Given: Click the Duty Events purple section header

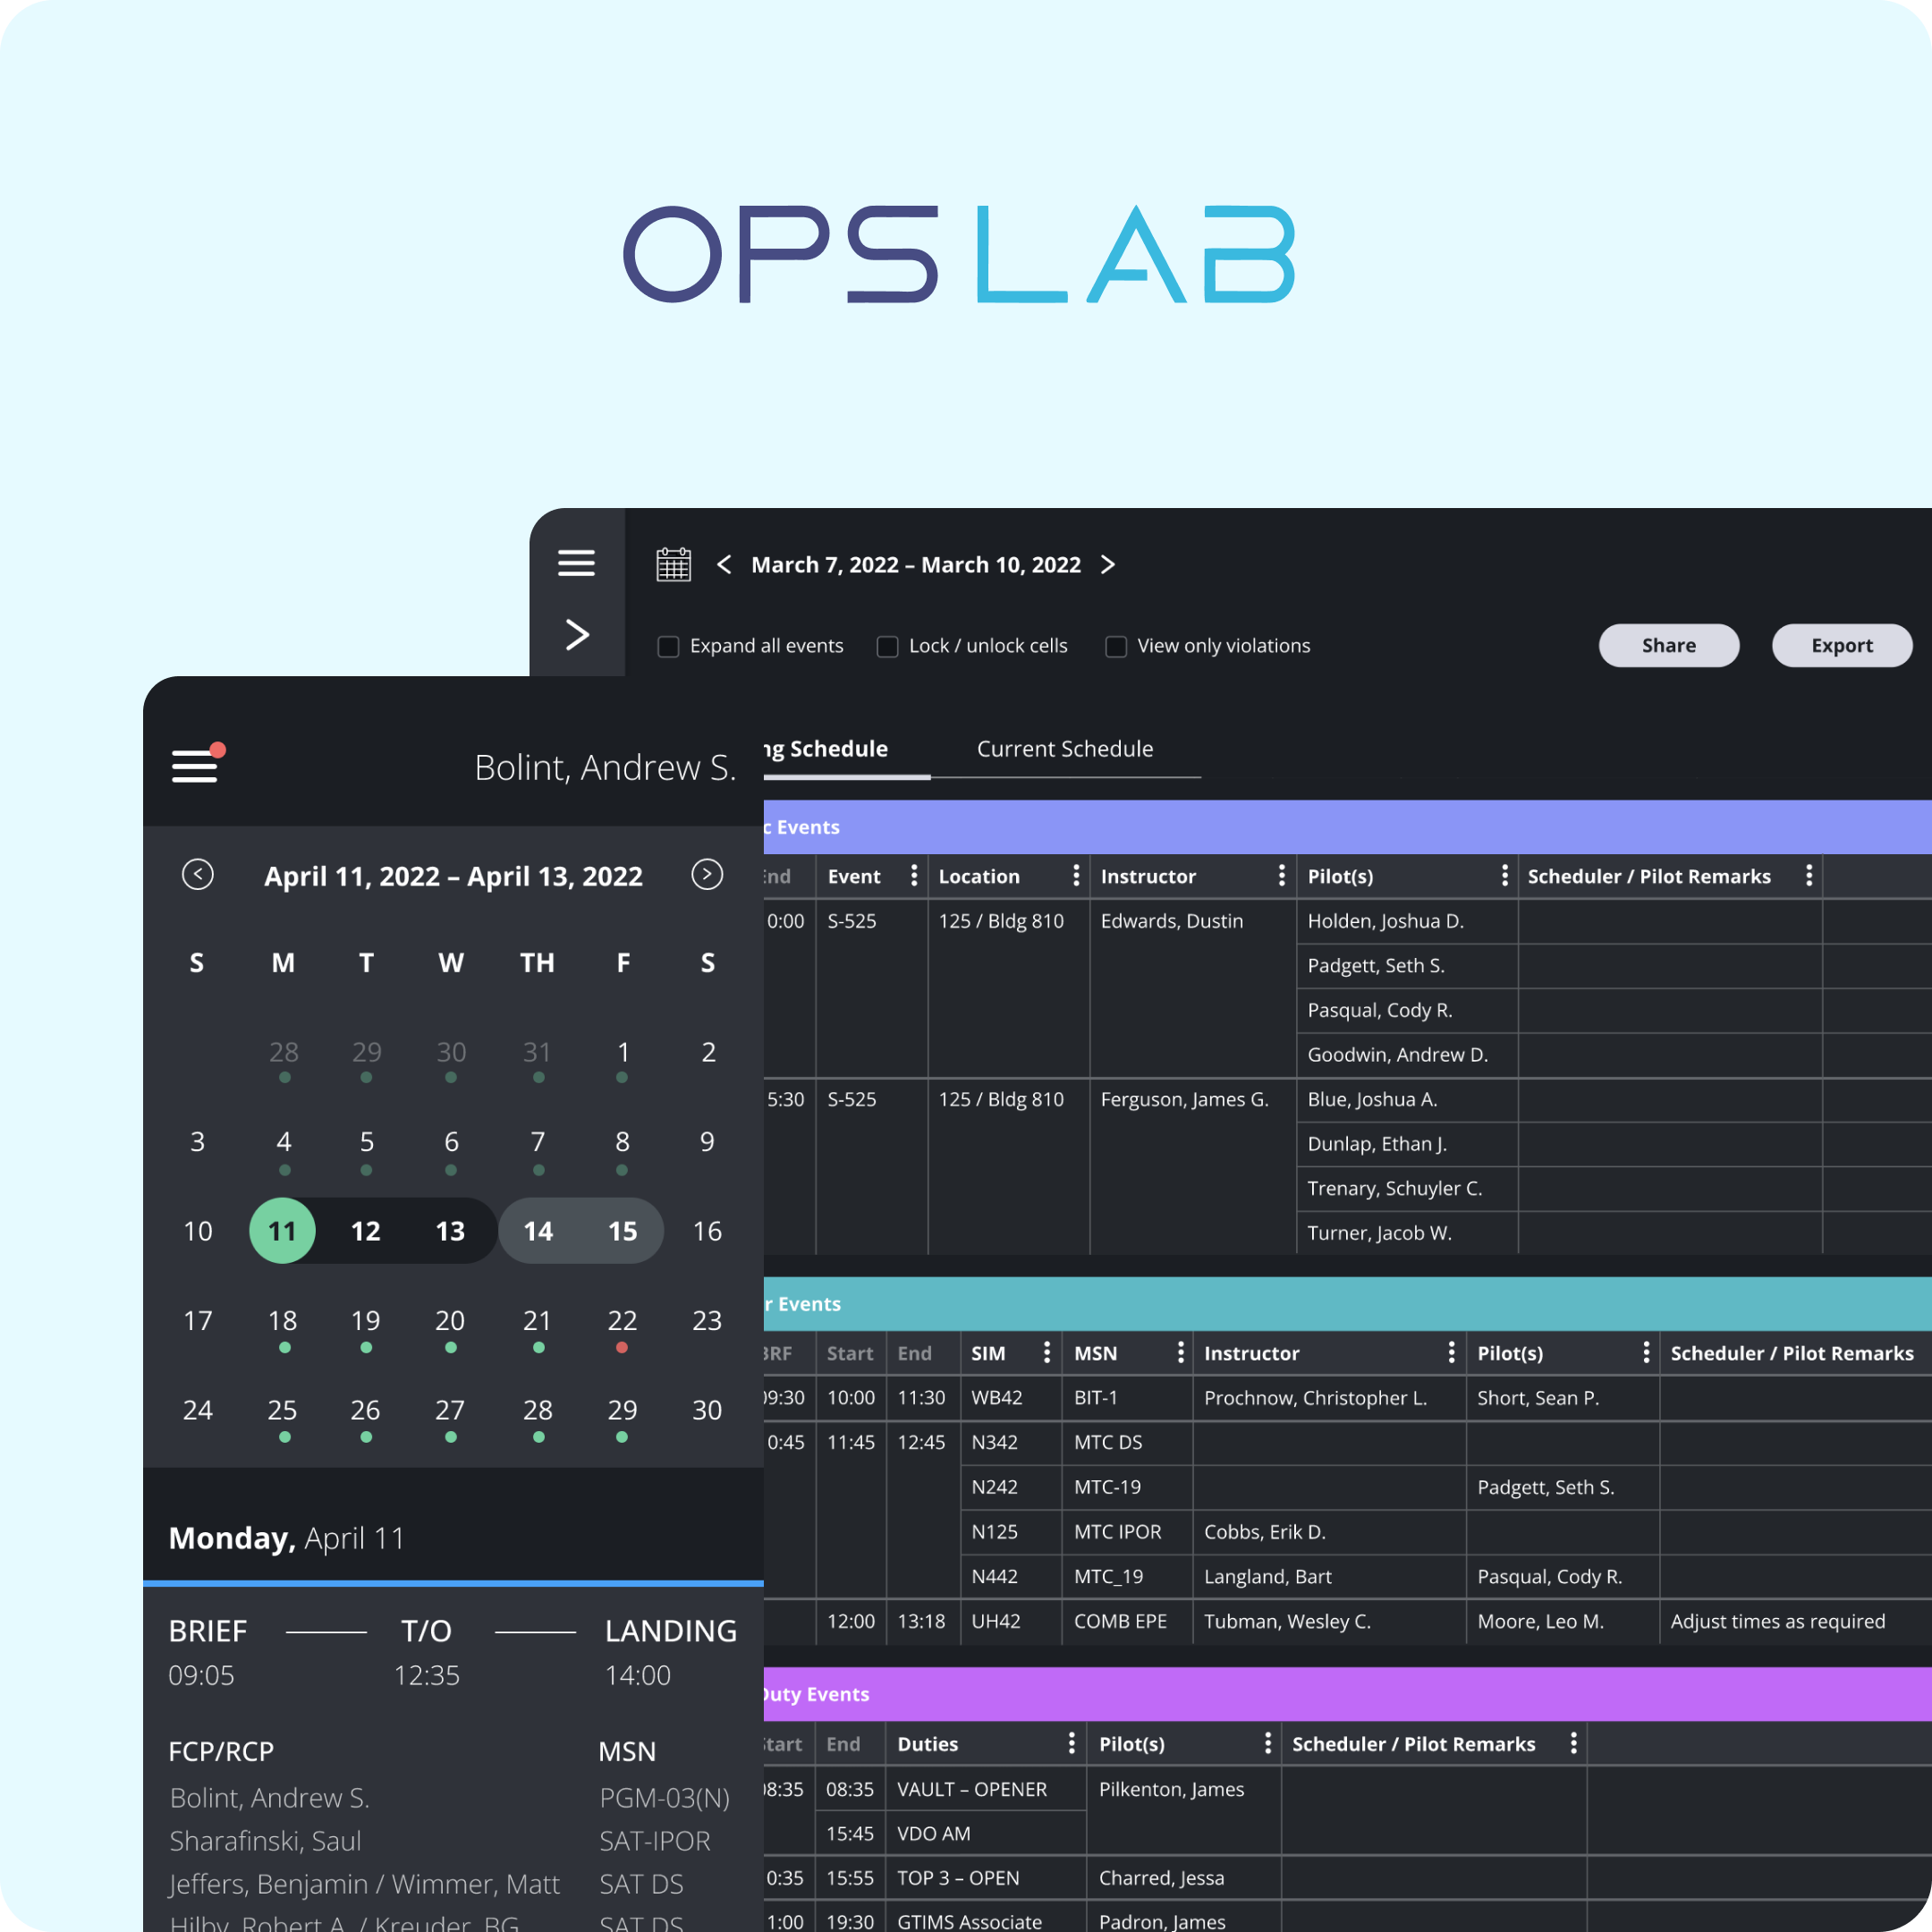Looking at the screenshot, I should point(1347,1694).
